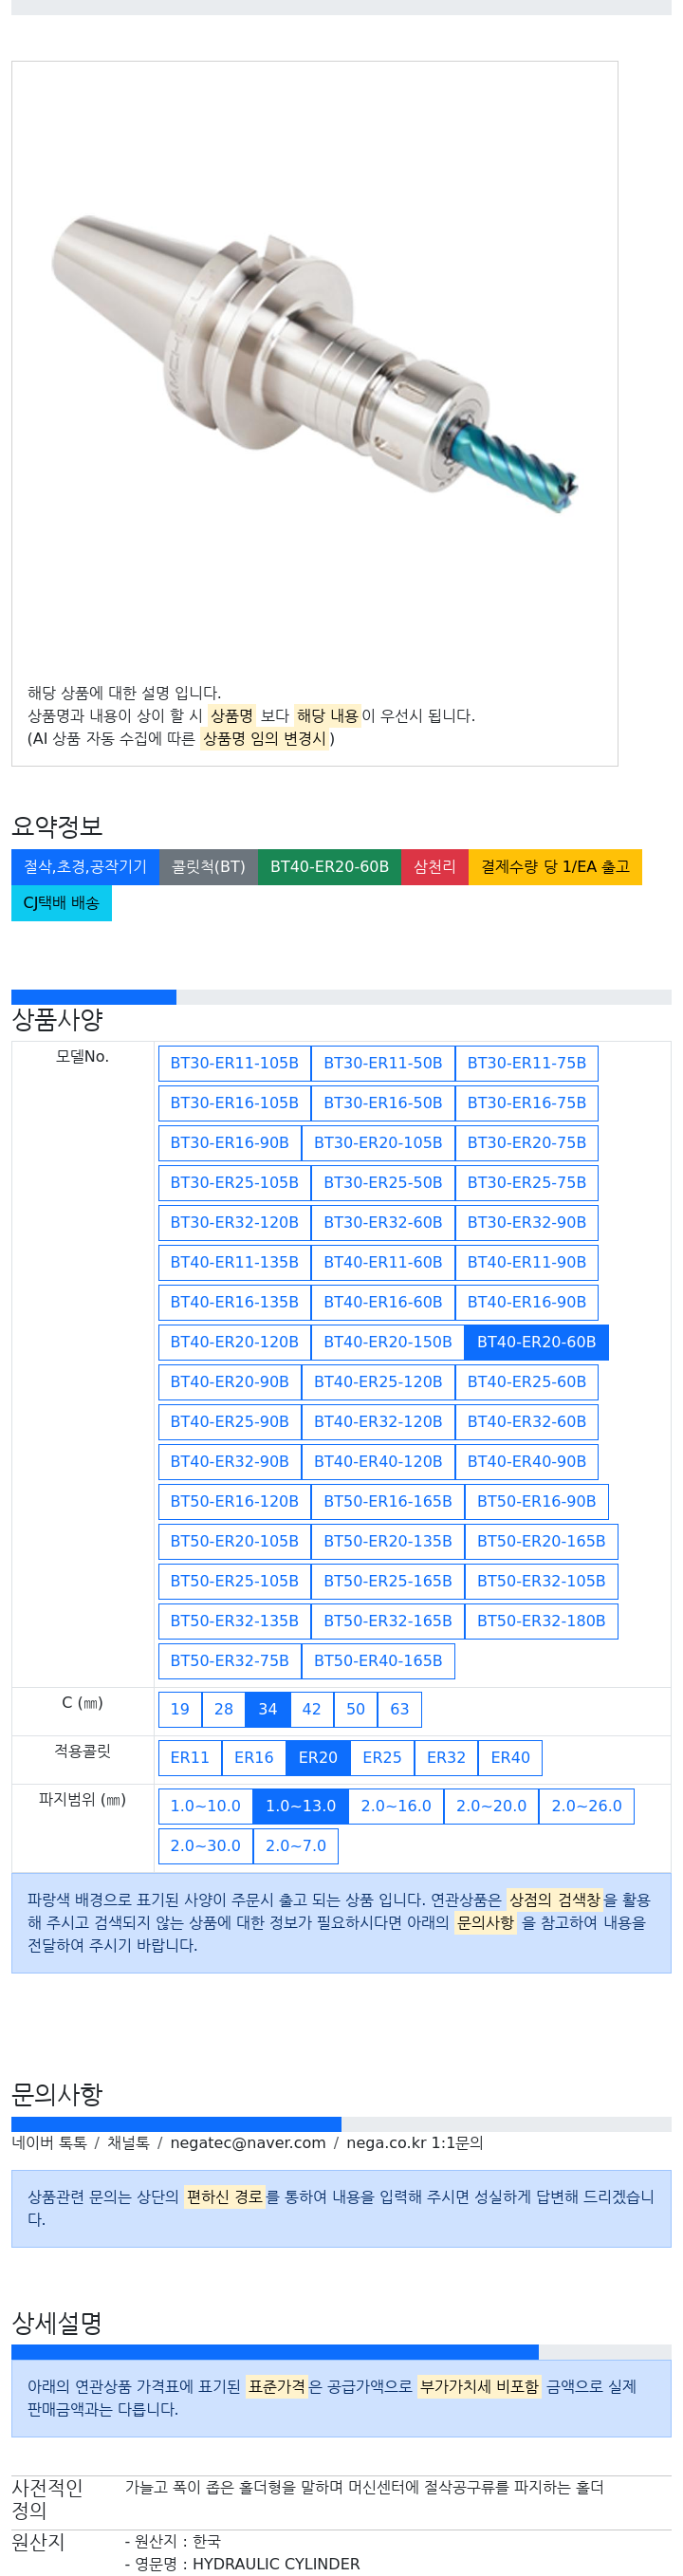
Task: Click the negatec@naver.com inquiry contact
Action: coord(248,2143)
